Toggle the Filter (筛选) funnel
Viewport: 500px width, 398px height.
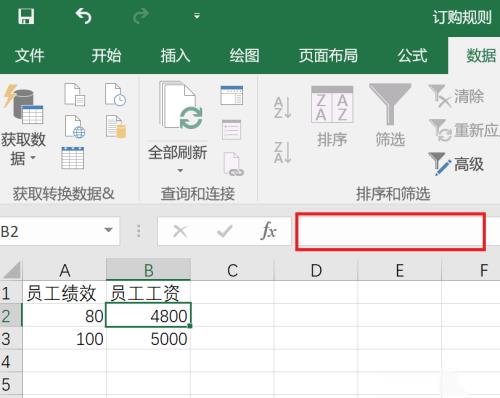390,104
